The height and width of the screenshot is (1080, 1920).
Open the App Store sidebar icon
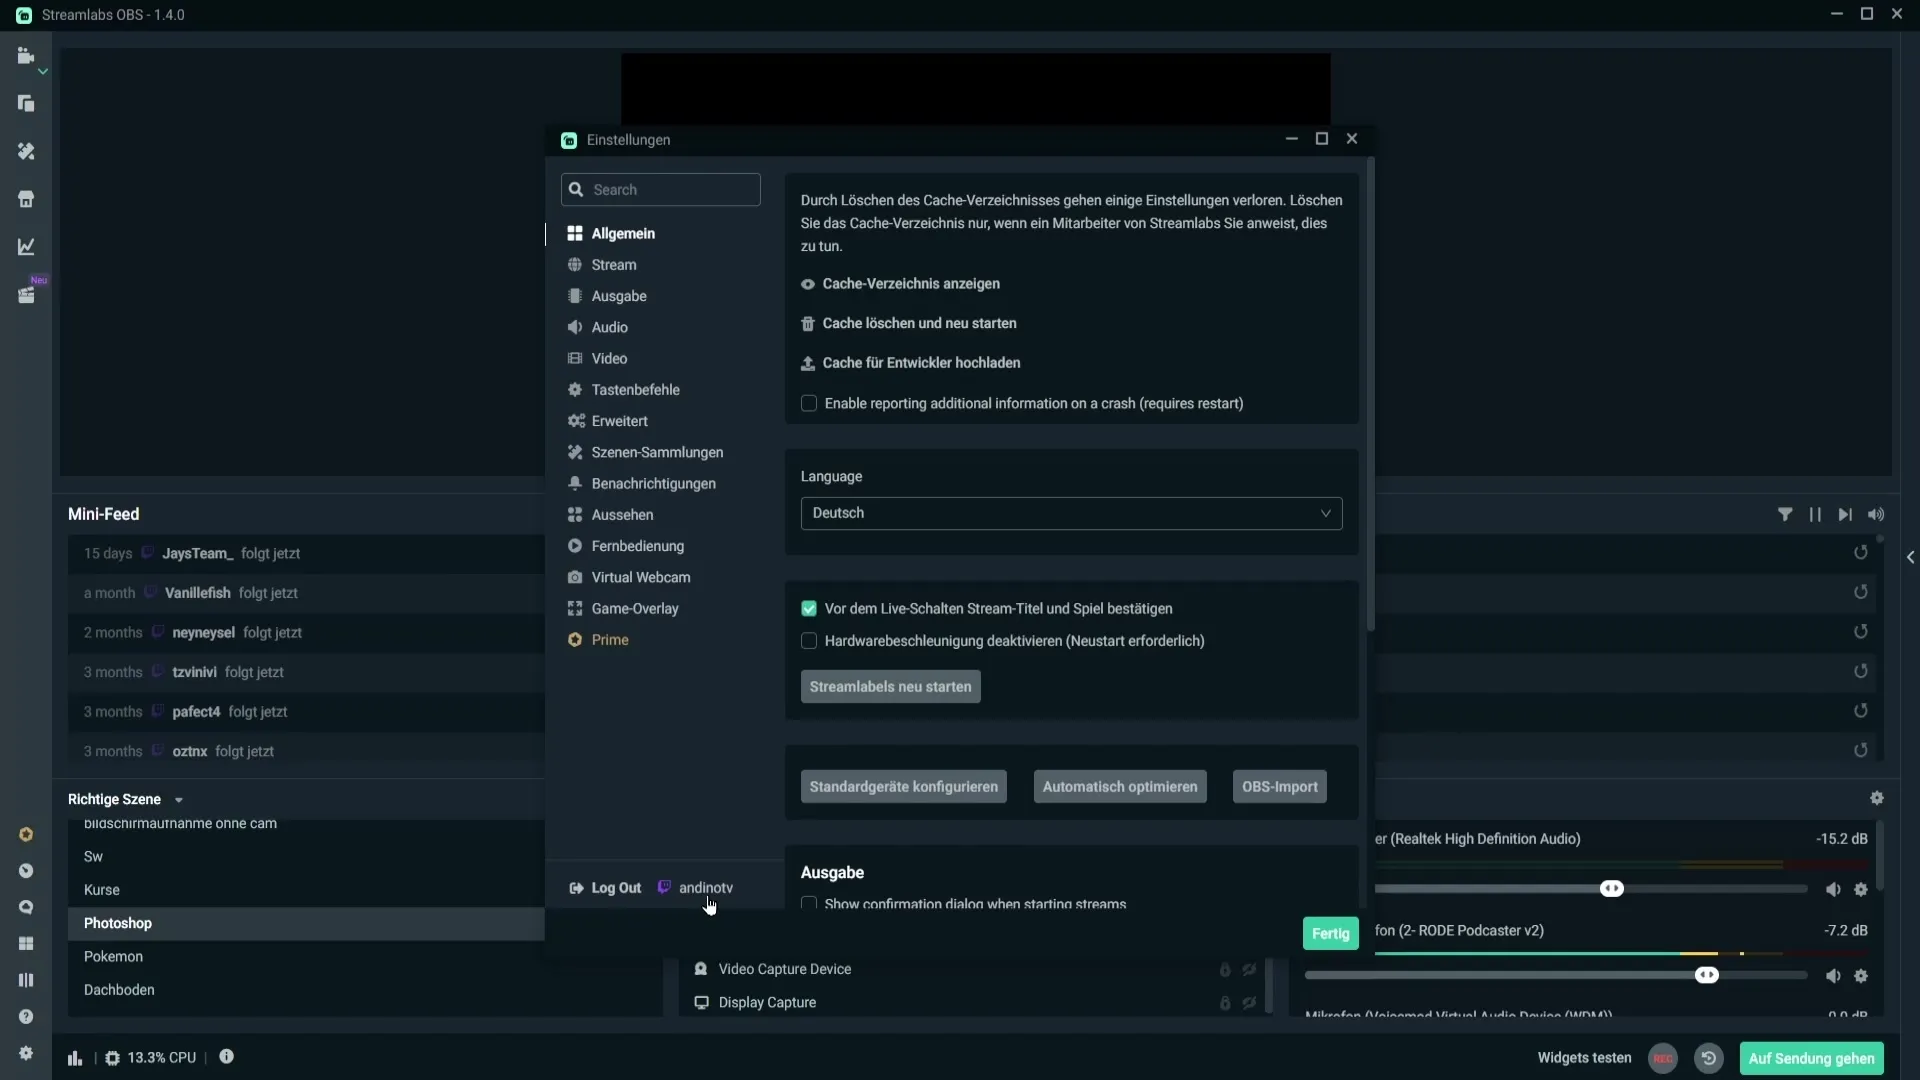tap(26, 199)
